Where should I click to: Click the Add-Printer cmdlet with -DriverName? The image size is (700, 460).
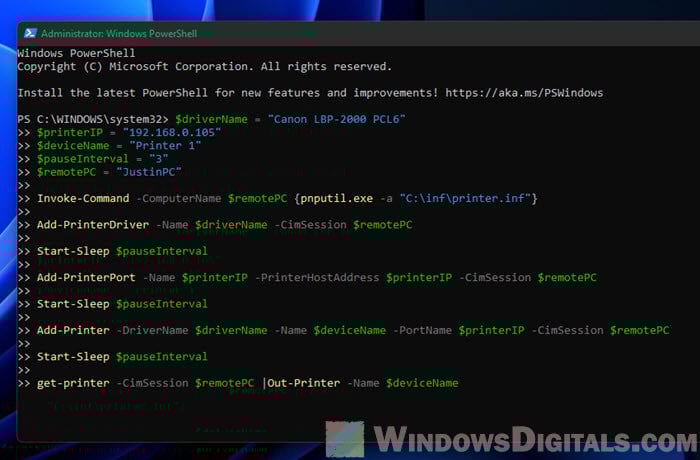point(73,330)
